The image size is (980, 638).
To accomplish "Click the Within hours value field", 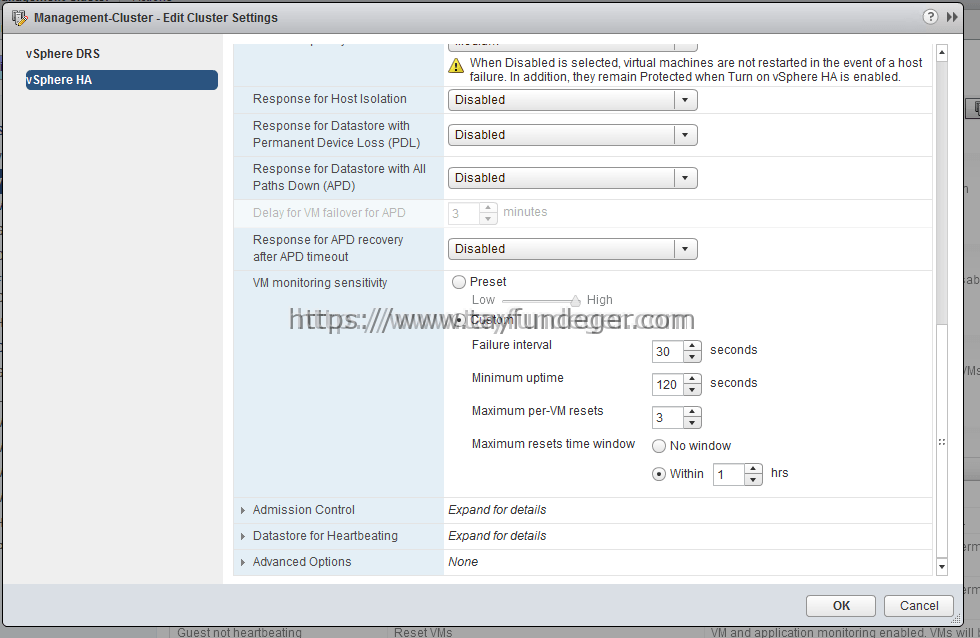I will pos(729,475).
